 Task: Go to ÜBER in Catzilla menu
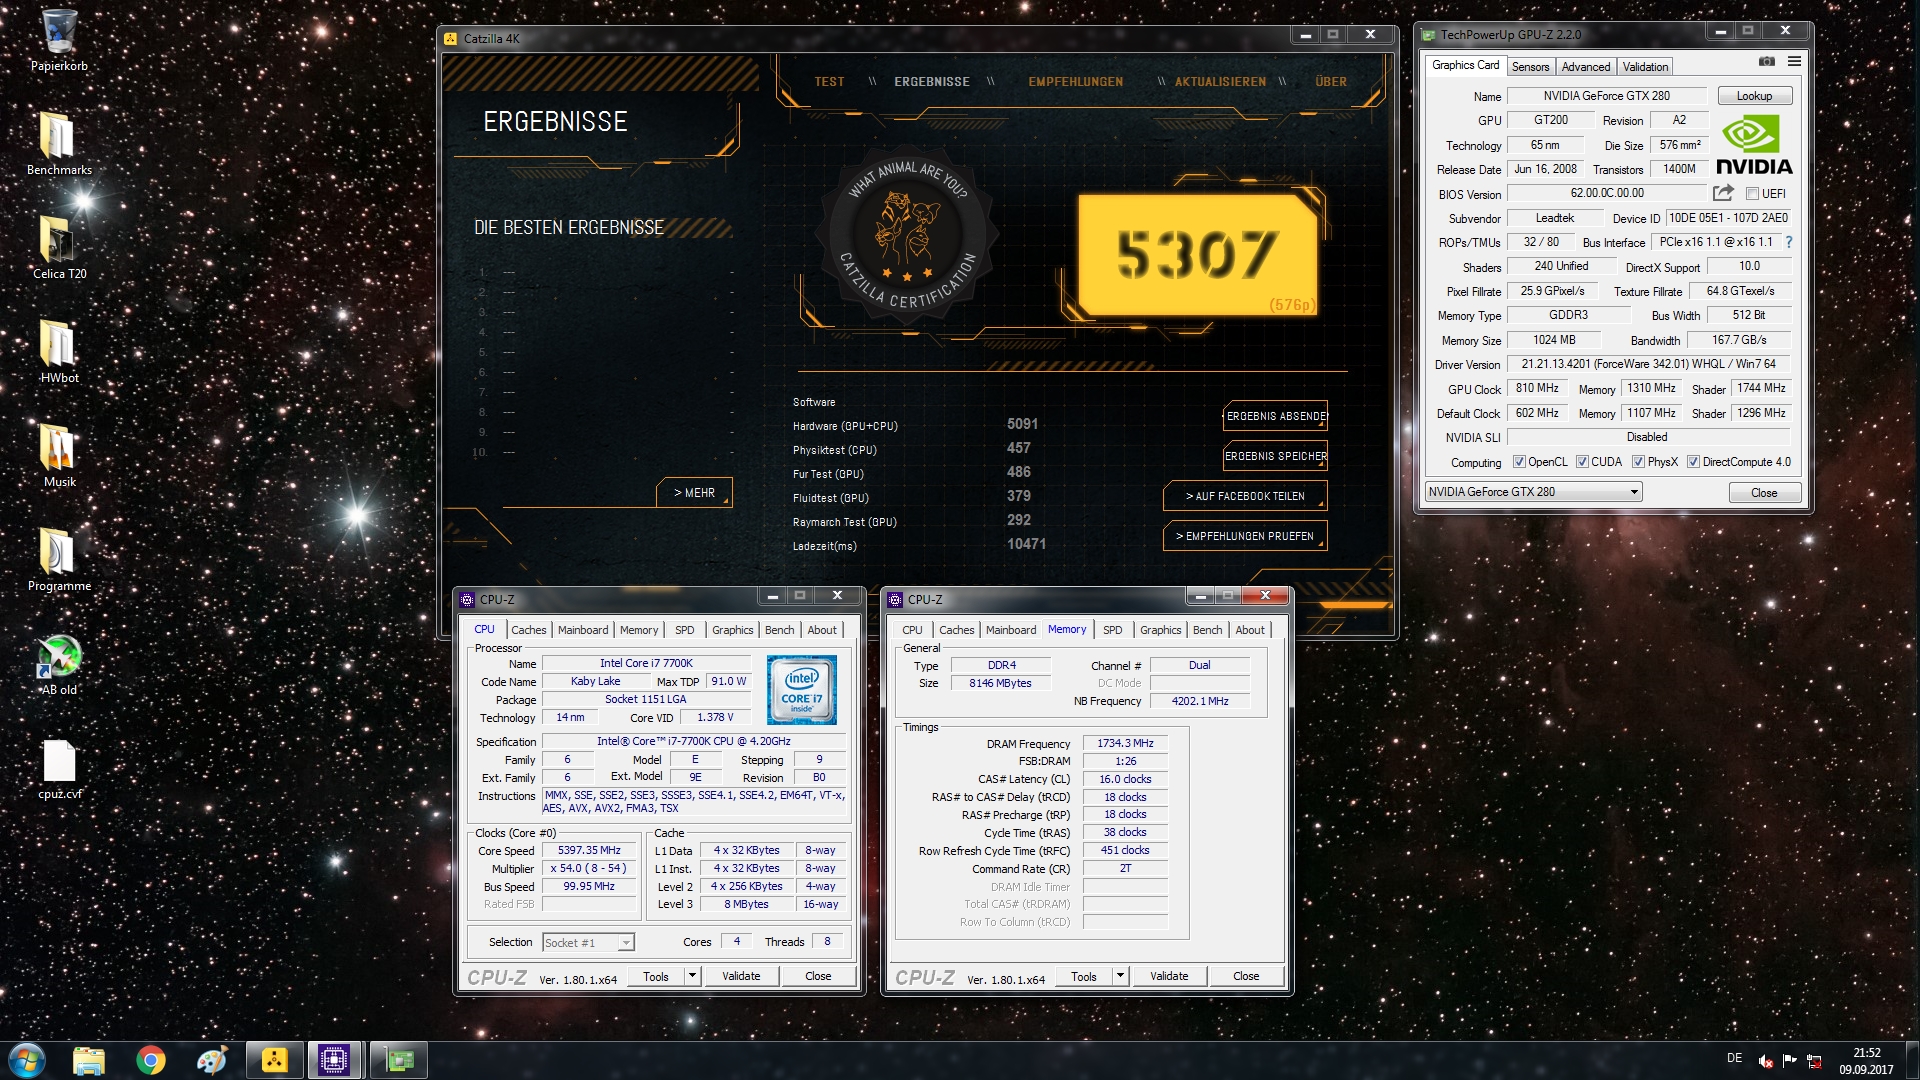(1330, 82)
